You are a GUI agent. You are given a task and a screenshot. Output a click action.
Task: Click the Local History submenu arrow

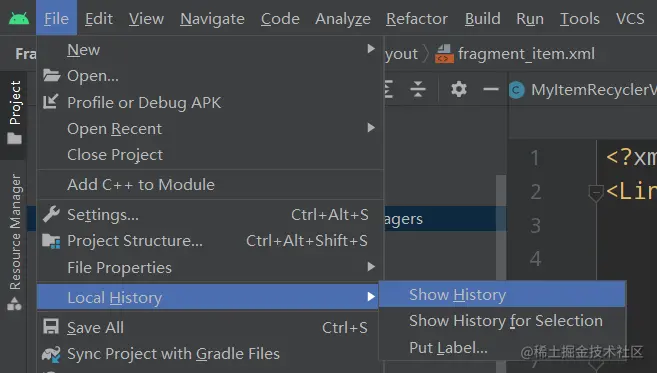pyautogui.click(x=371, y=297)
